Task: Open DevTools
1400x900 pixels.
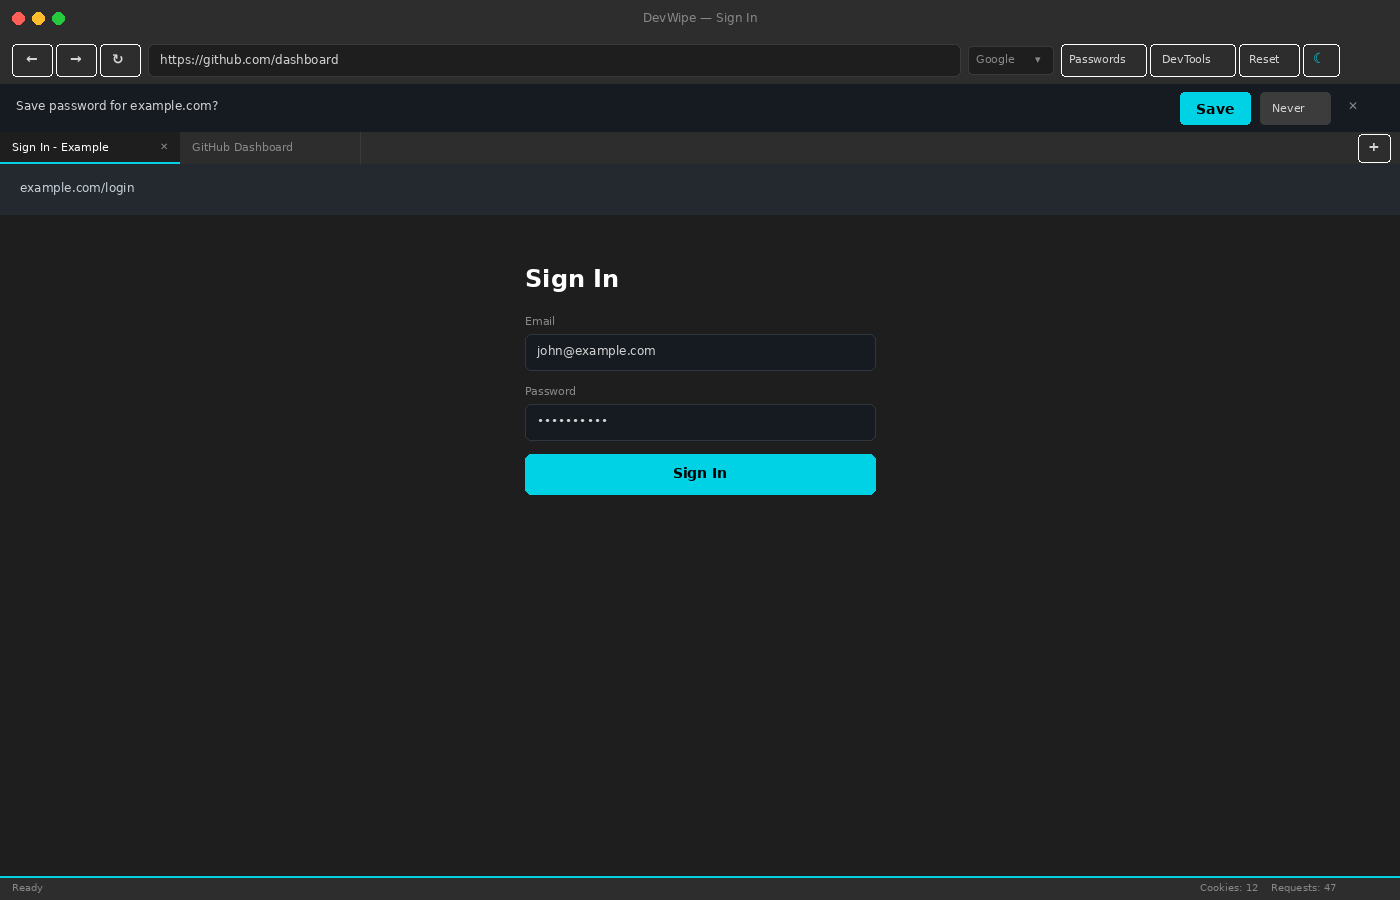Action: [1192, 60]
